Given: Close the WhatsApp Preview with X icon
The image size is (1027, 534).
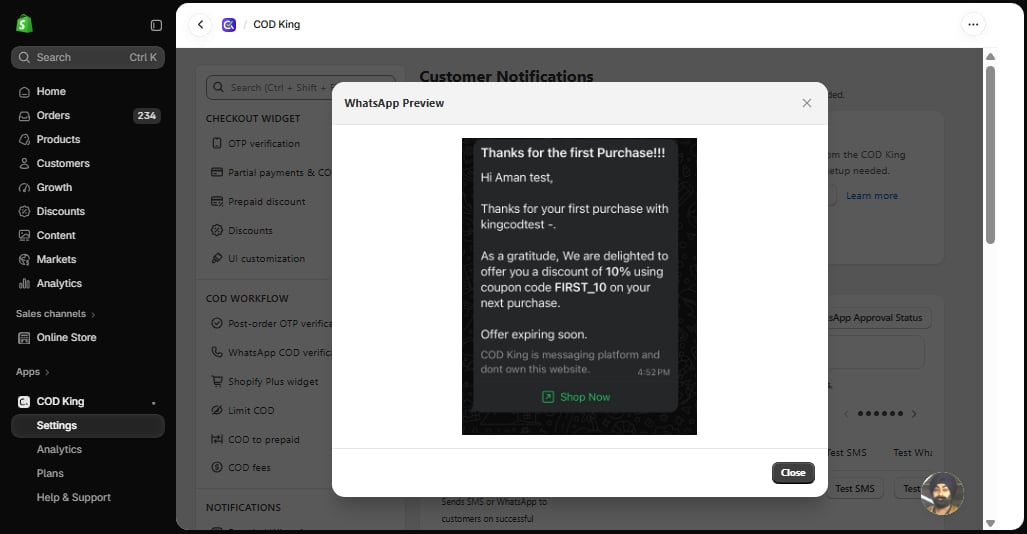Looking at the screenshot, I should coord(807,103).
